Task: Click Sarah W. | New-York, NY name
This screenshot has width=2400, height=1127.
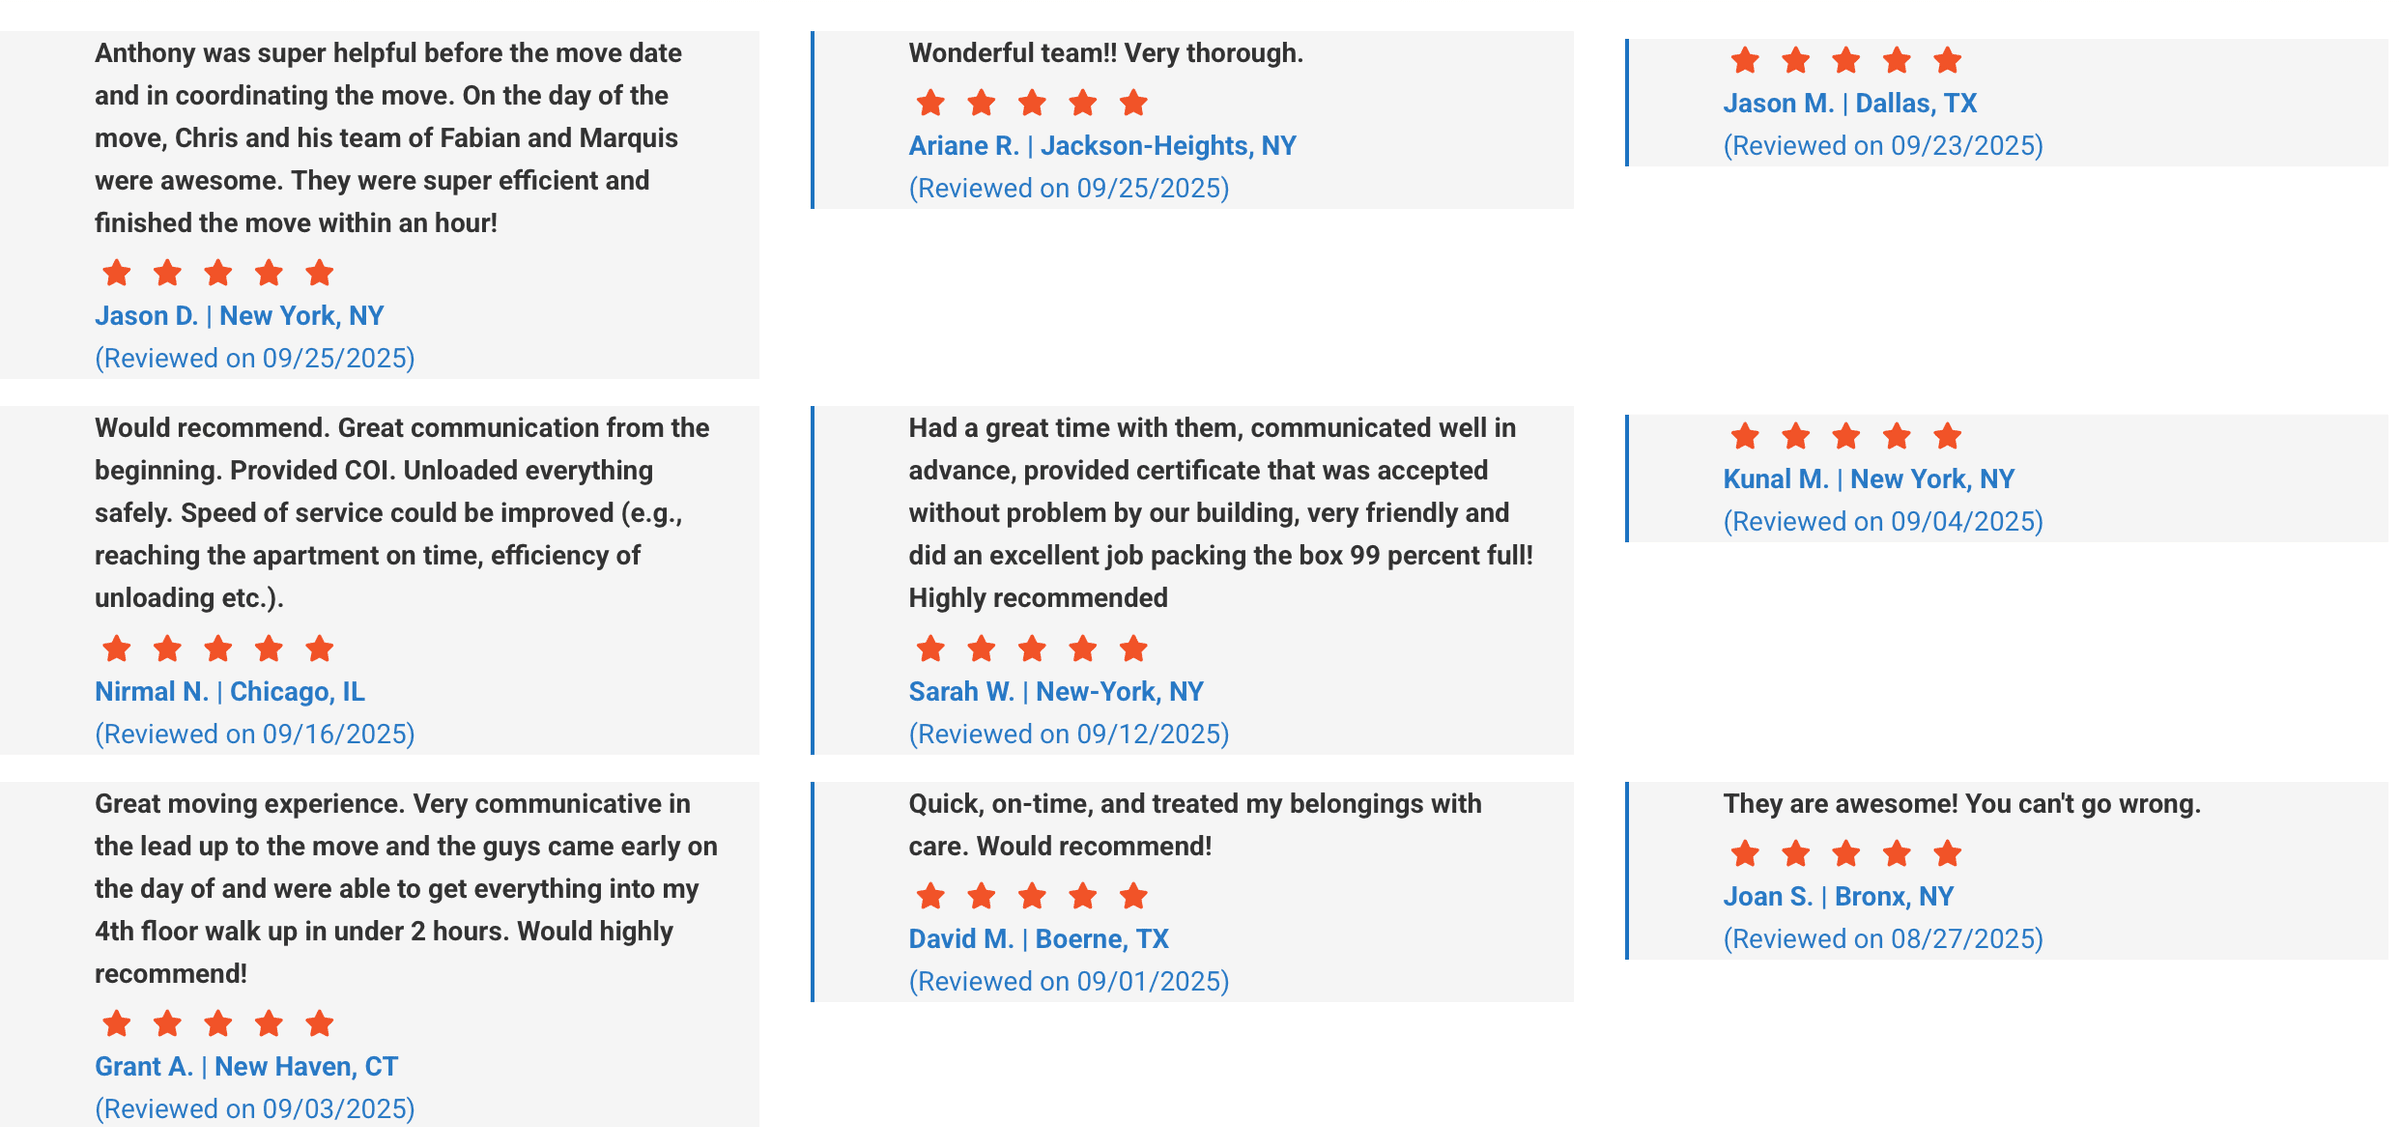Action: point(1055,692)
